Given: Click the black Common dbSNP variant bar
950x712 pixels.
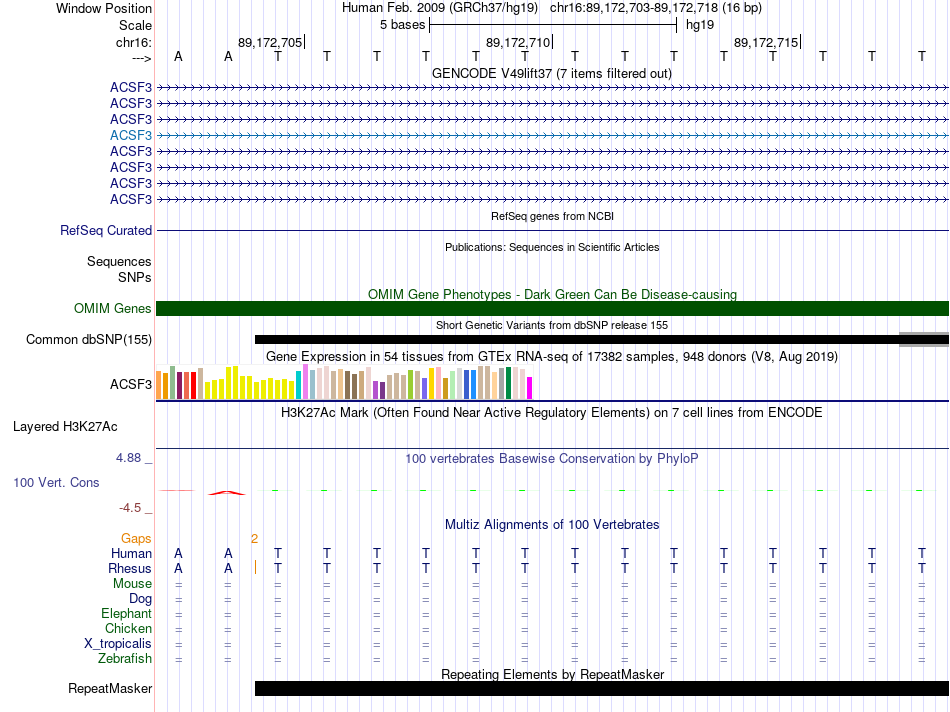Looking at the screenshot, I should click(x=576, y=339).
